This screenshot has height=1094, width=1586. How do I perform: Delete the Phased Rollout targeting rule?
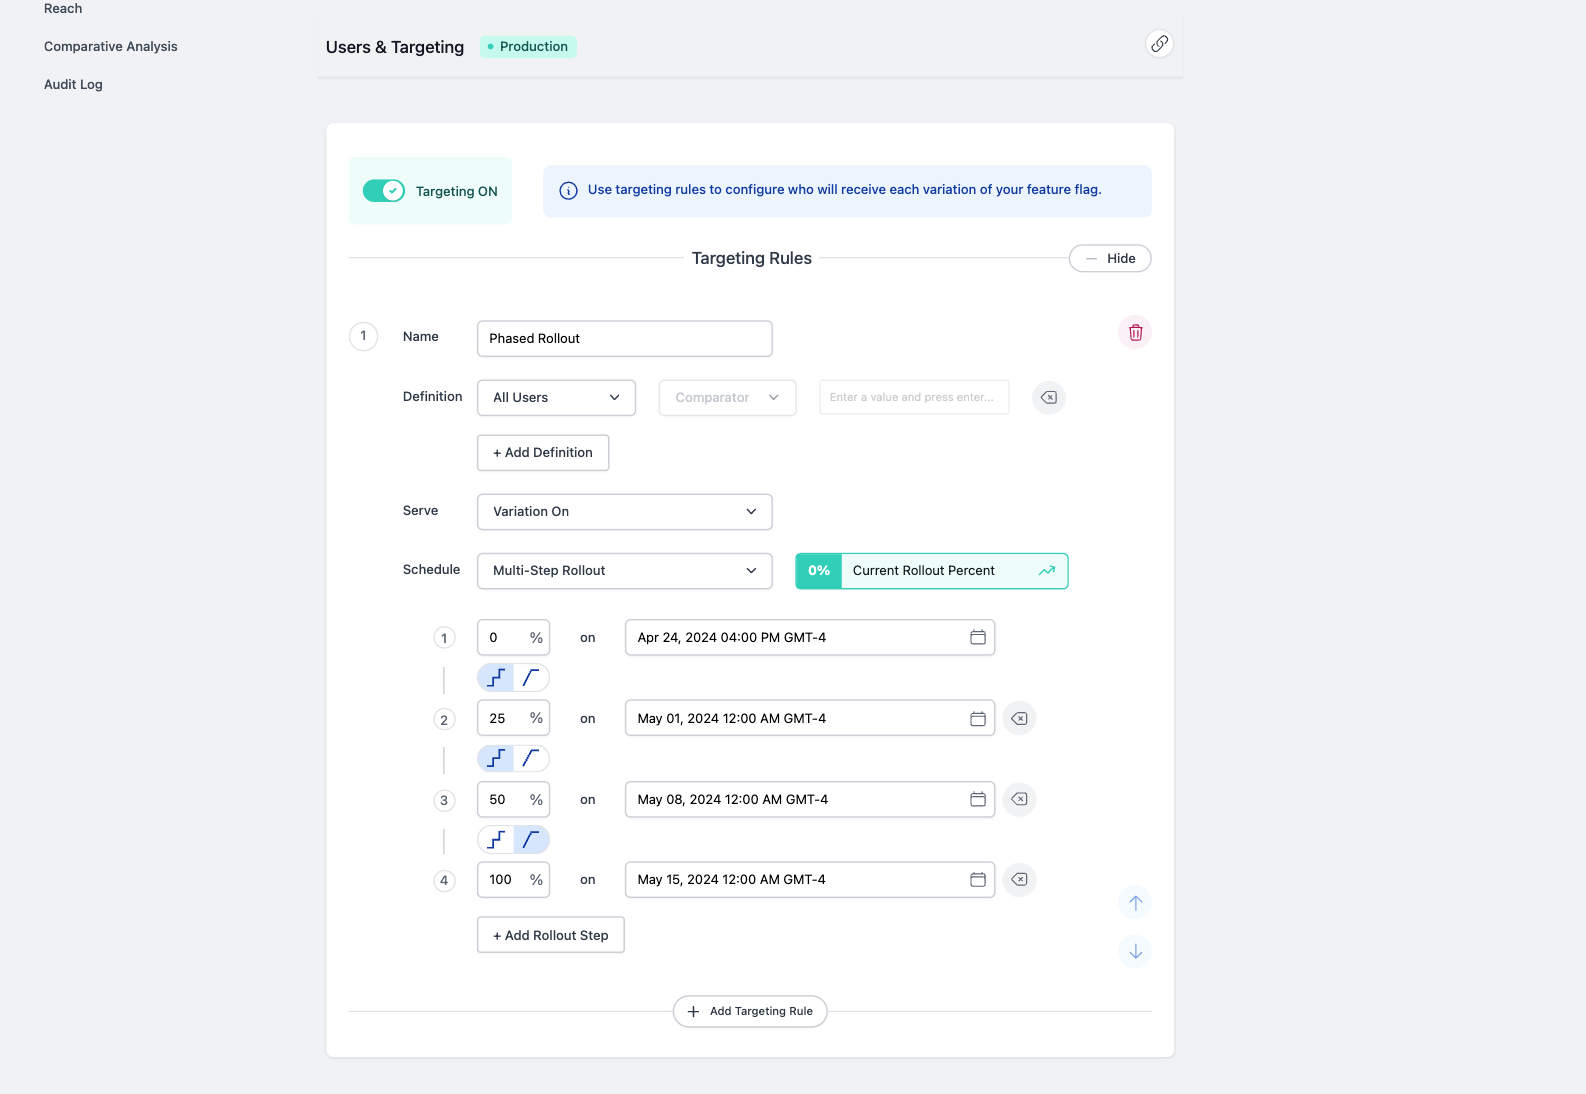tap(1135, 333)
